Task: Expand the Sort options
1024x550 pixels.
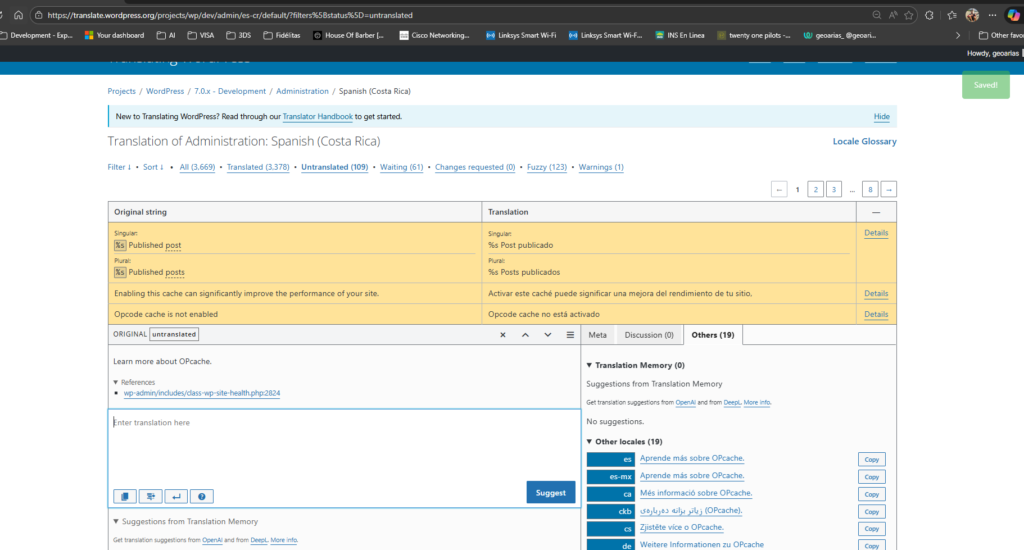Action: (153, 167)
